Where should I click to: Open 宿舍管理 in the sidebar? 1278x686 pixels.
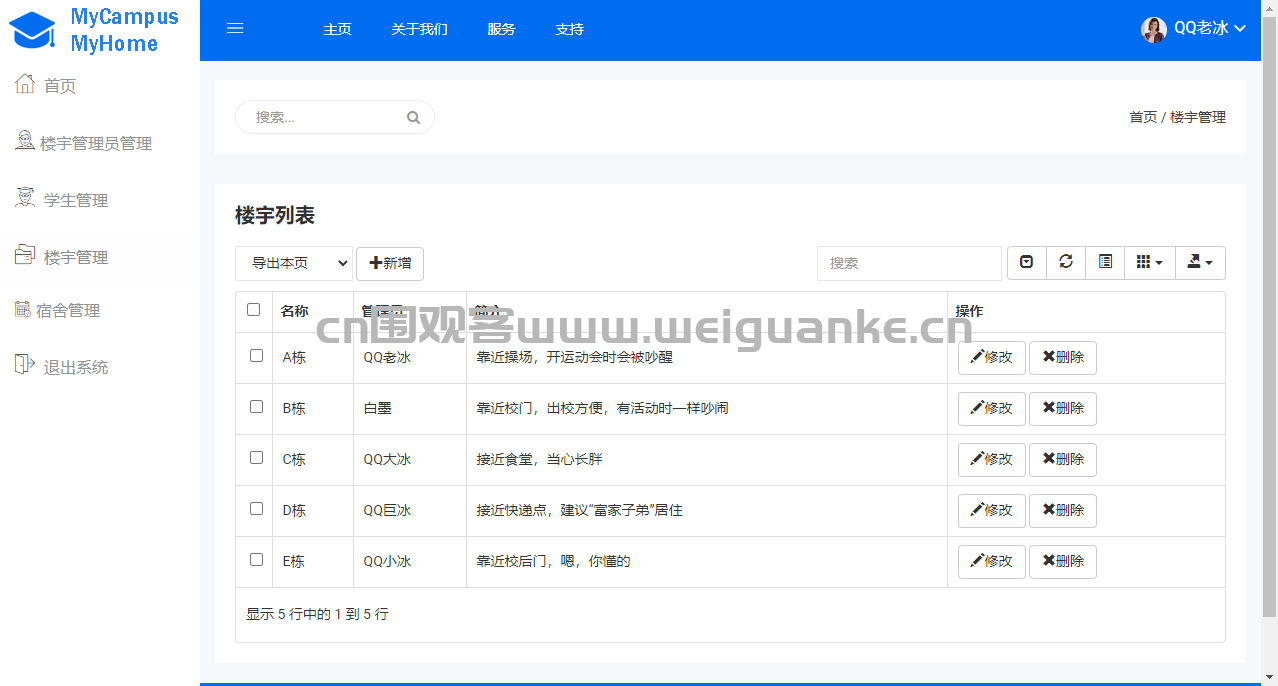point(67,310)
